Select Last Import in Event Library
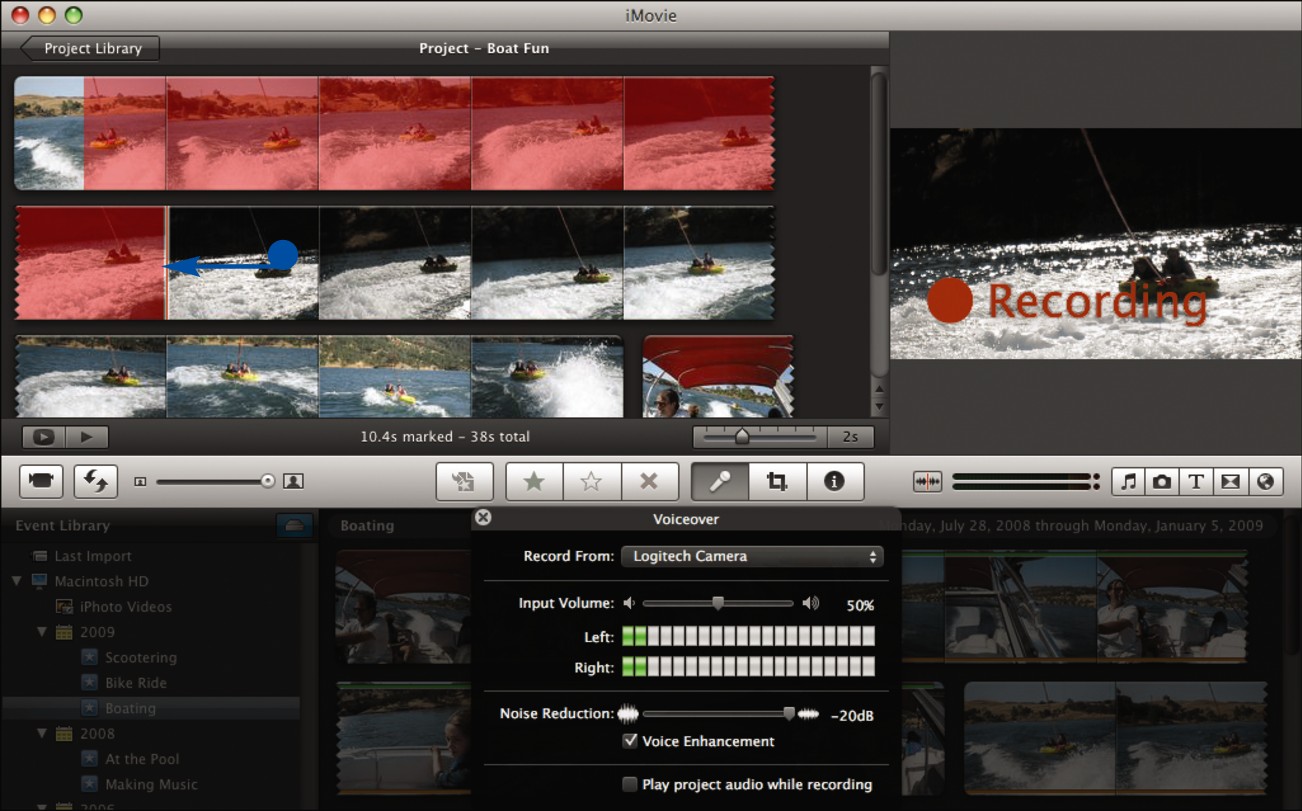1302x811 pixels. coord(93,556)
